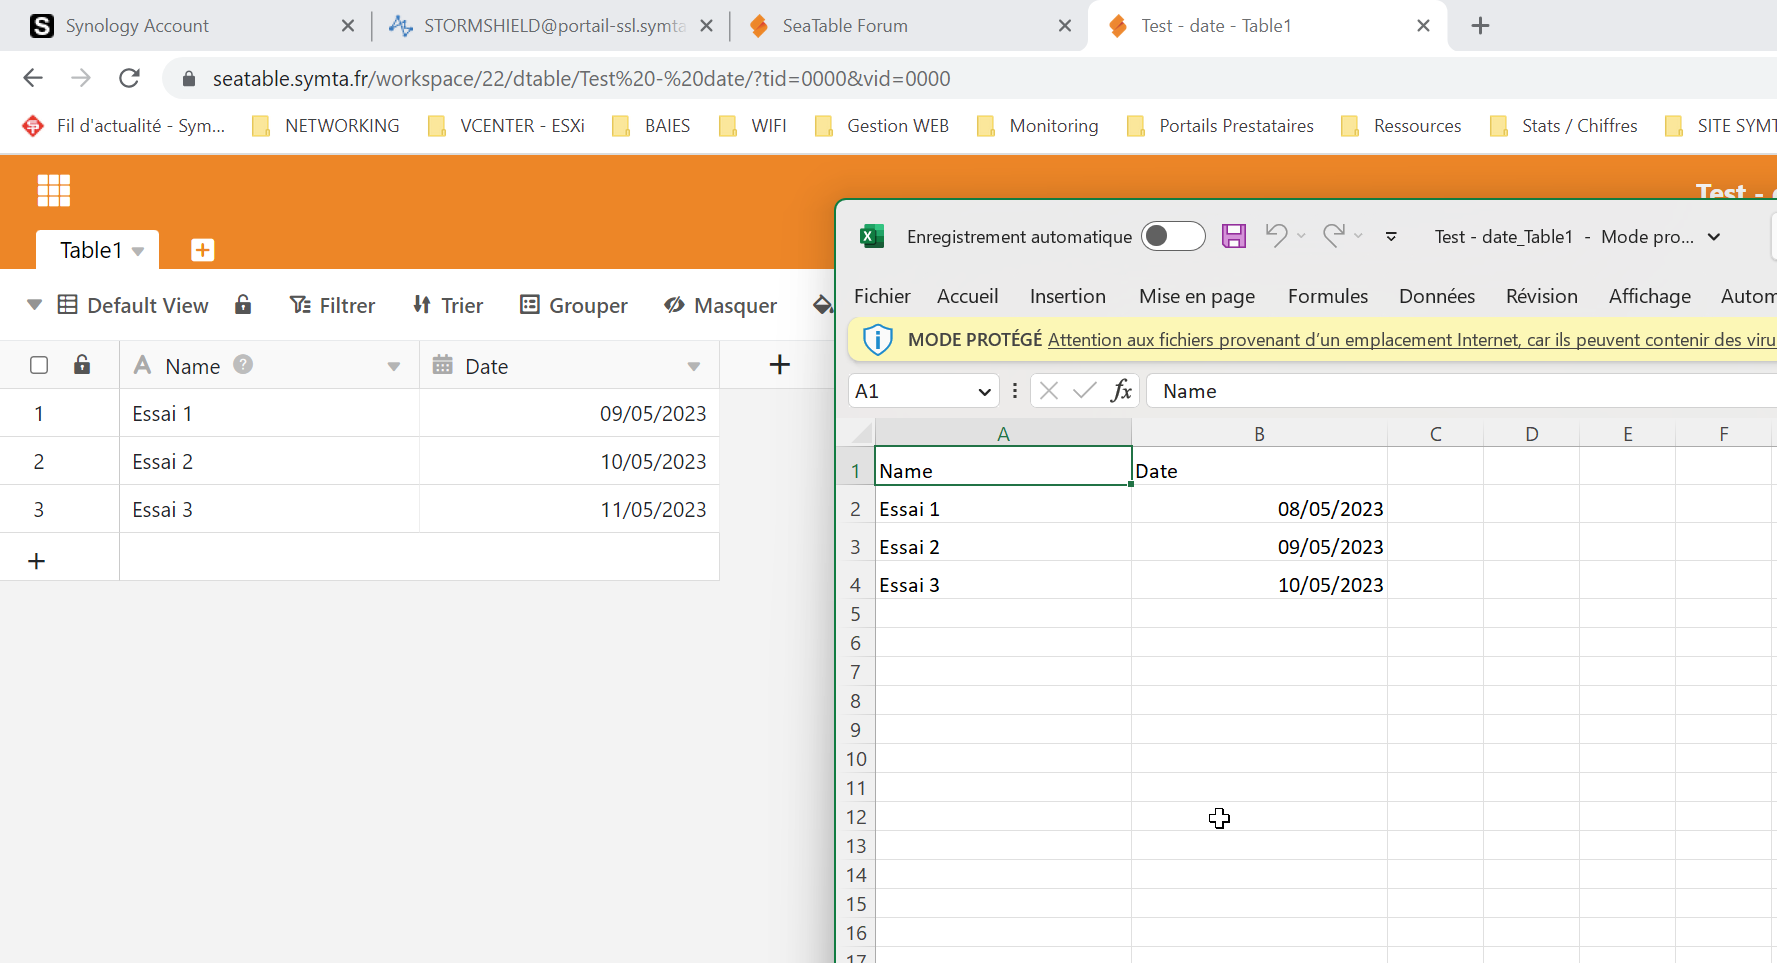This screenshot has width=1777, height=963.
Task: Open the SeaTable apps grid icon
Action: click(x=54, y=190)
